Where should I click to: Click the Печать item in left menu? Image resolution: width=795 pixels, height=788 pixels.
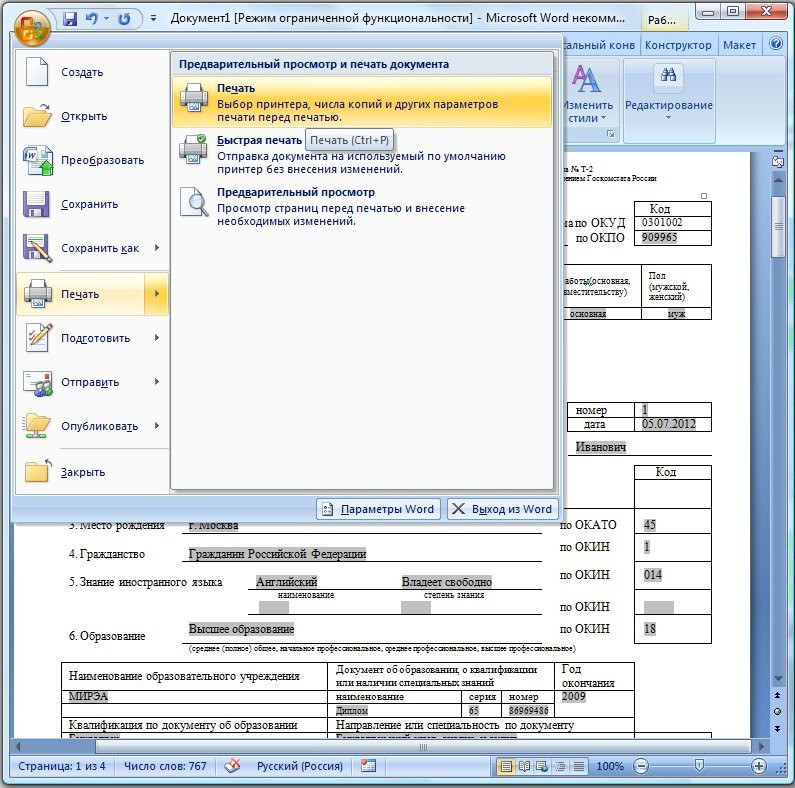coord(81,294)
